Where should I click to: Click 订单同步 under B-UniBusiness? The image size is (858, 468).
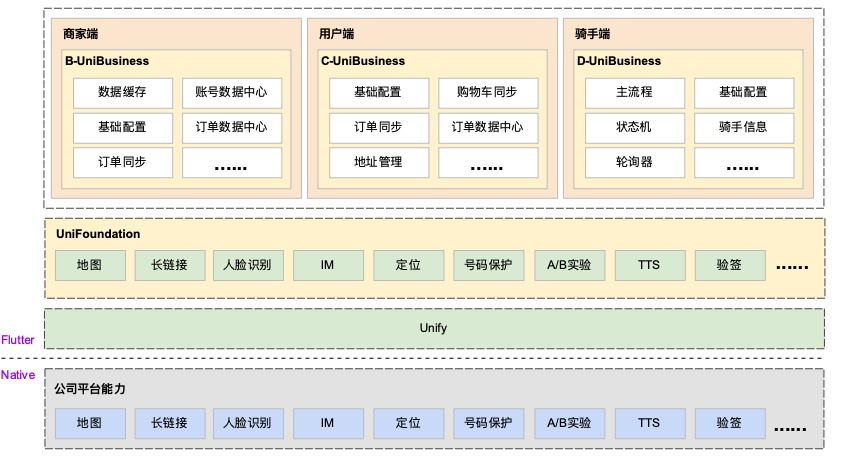[x=123, y=162]
